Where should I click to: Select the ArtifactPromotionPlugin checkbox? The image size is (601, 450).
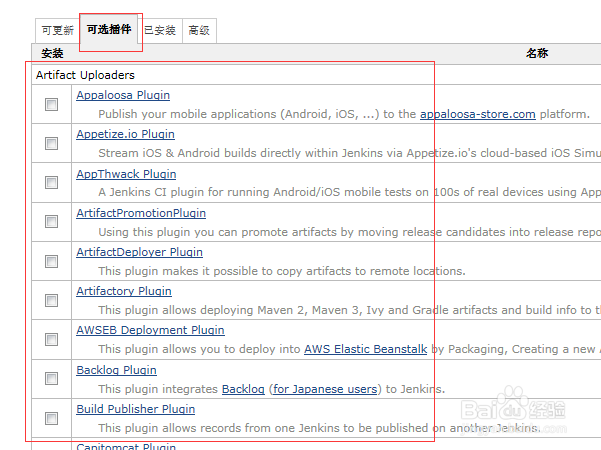tap(51, 222)
